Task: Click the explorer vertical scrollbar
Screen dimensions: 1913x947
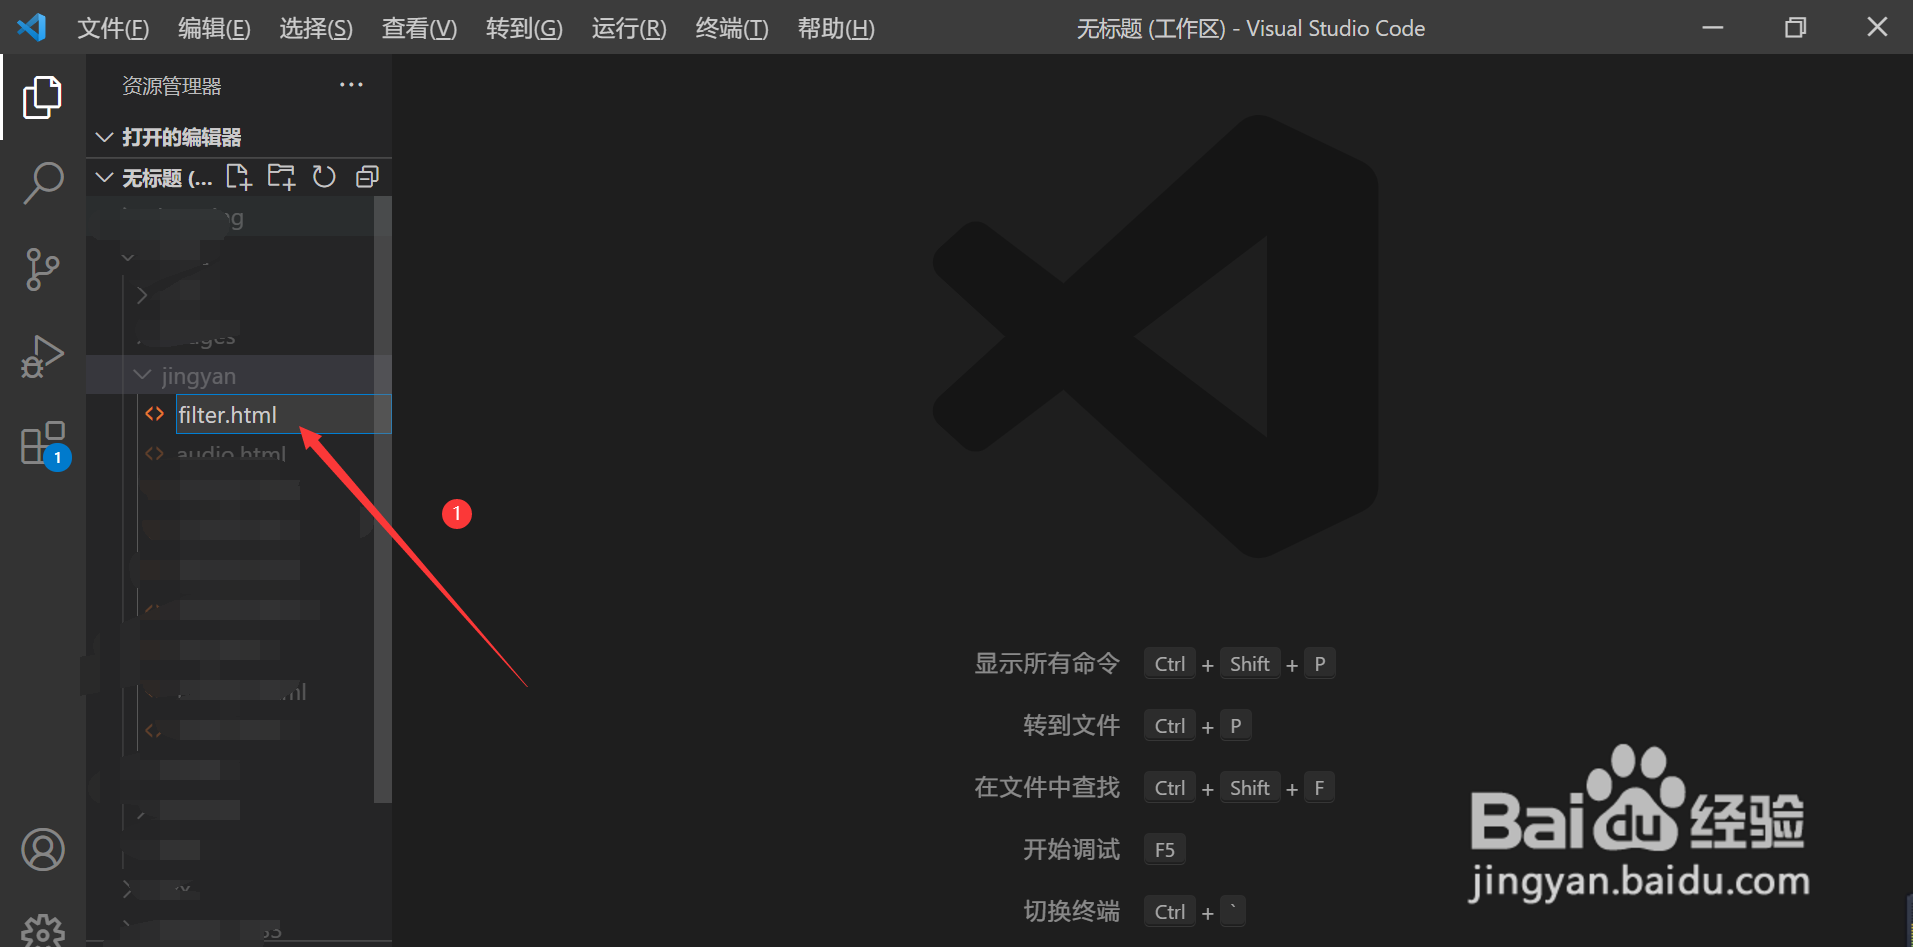Action: (382, 499)
